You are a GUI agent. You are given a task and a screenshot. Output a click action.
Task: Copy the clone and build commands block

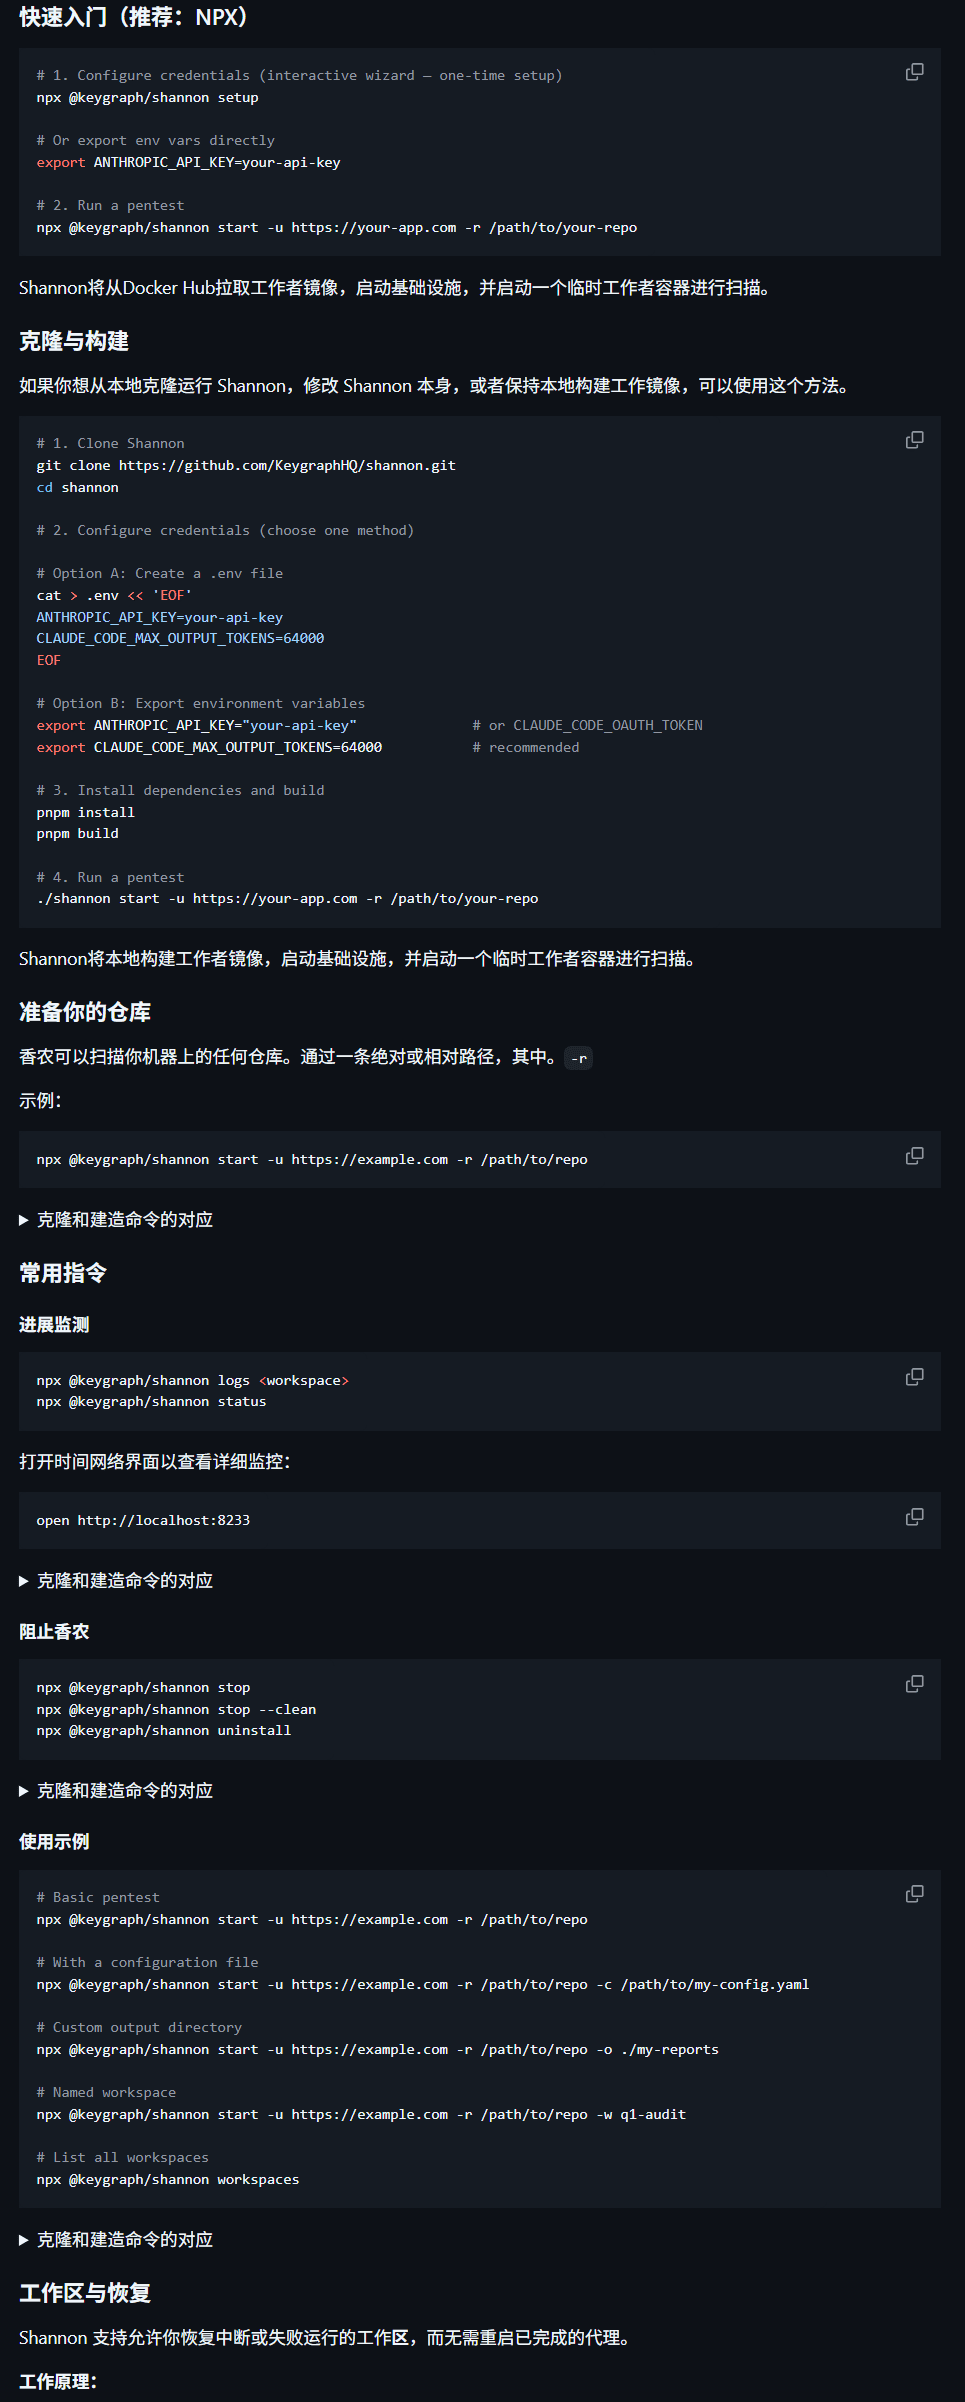[x=913, y=440]
